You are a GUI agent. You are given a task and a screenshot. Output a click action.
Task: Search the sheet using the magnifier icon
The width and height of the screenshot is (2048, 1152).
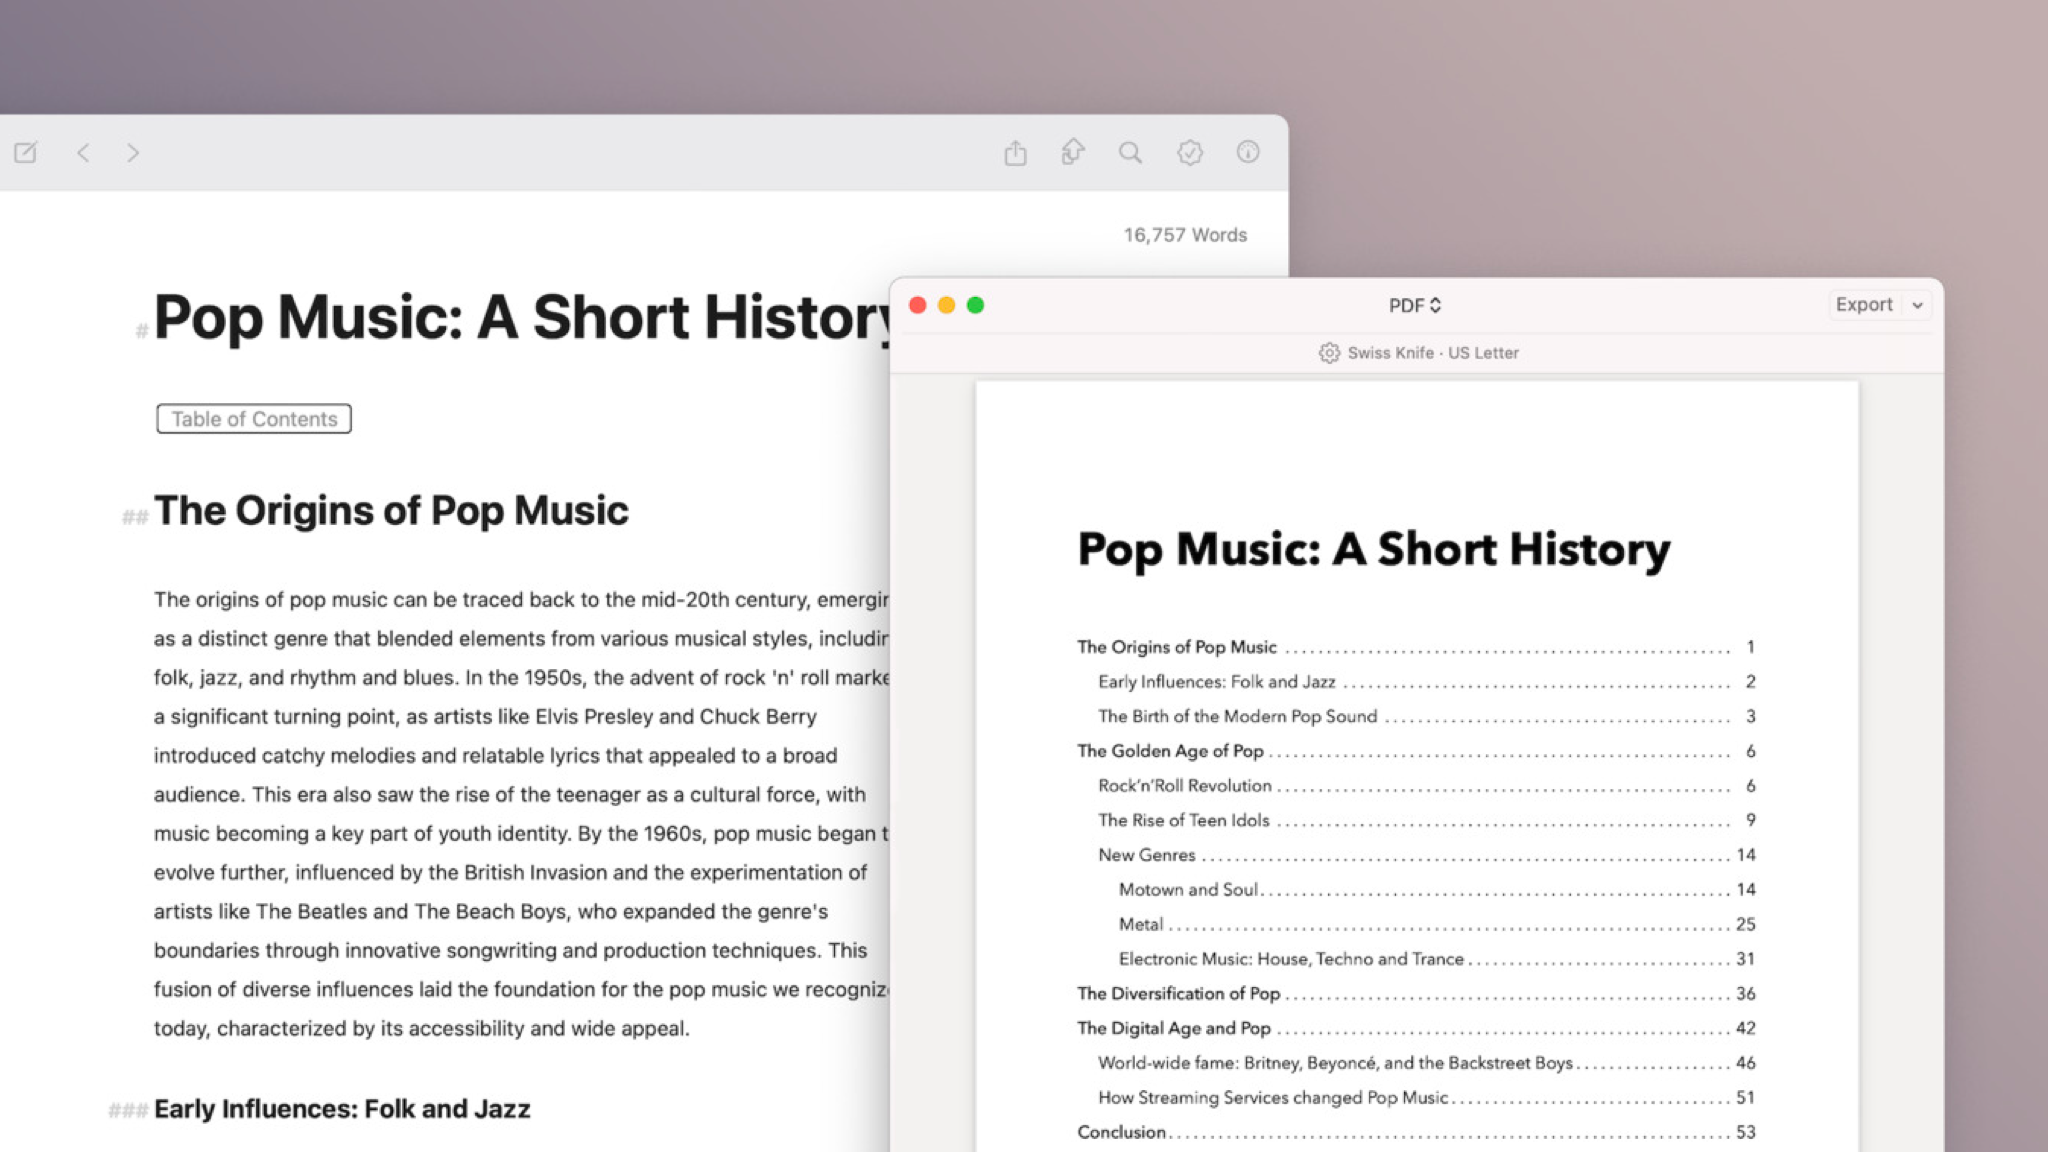(1131, 153)
